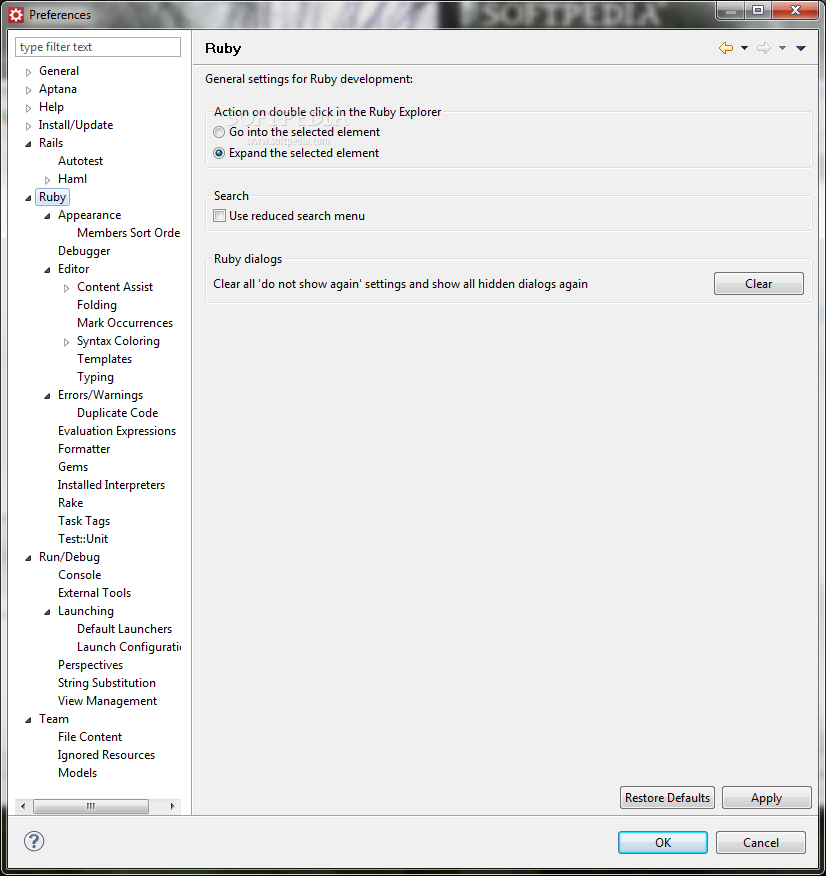
Task: Select Autotest preference page
Action: pyautogui.click(x=80, y=161)
